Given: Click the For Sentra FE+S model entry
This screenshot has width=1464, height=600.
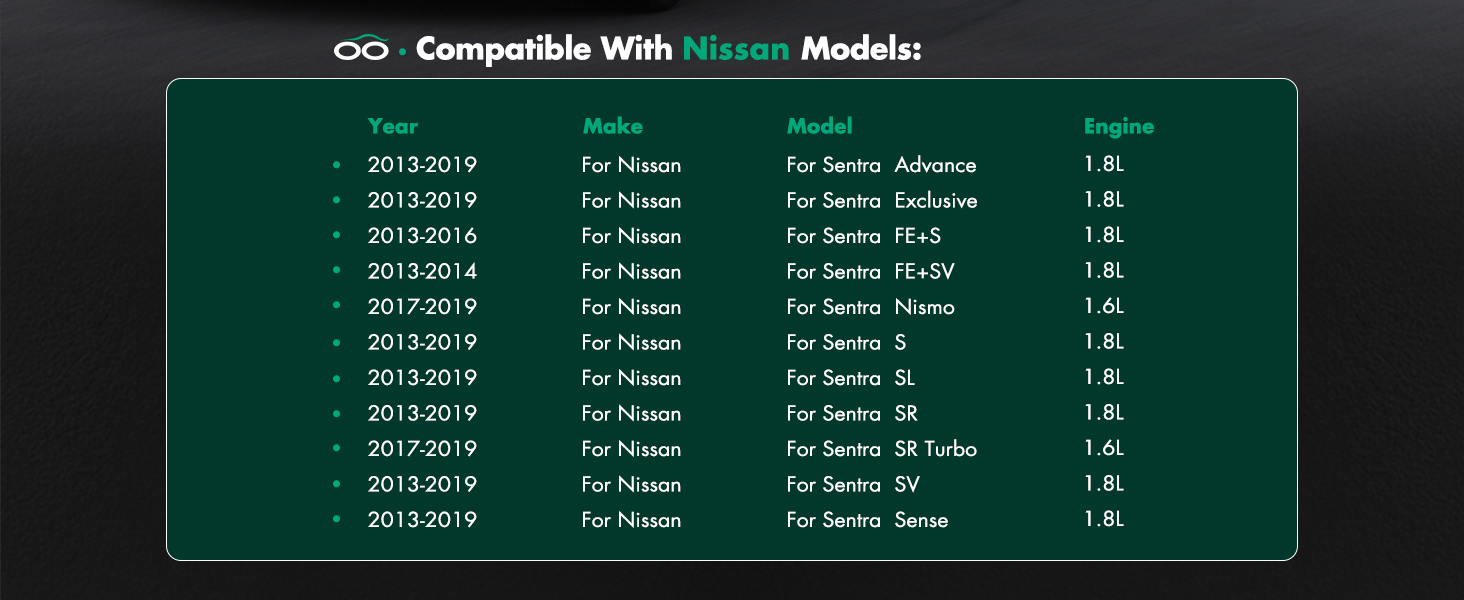Looking at the screenshot, I should pos(864,236).
